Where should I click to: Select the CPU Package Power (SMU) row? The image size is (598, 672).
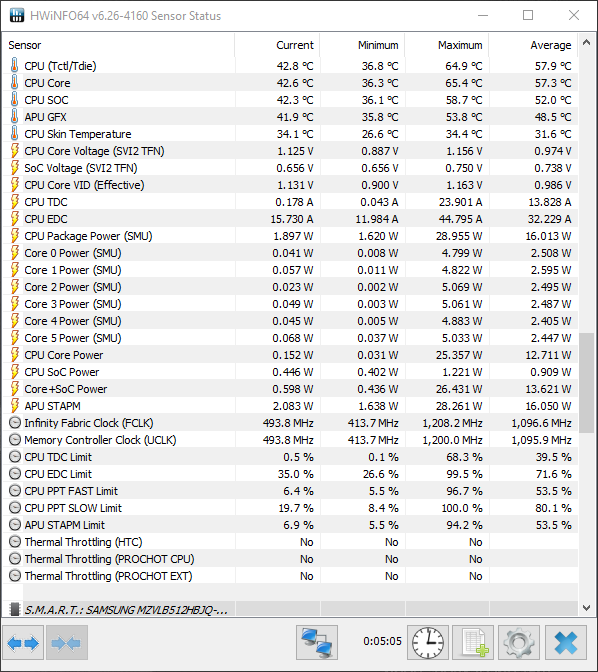tap(290, 236)
